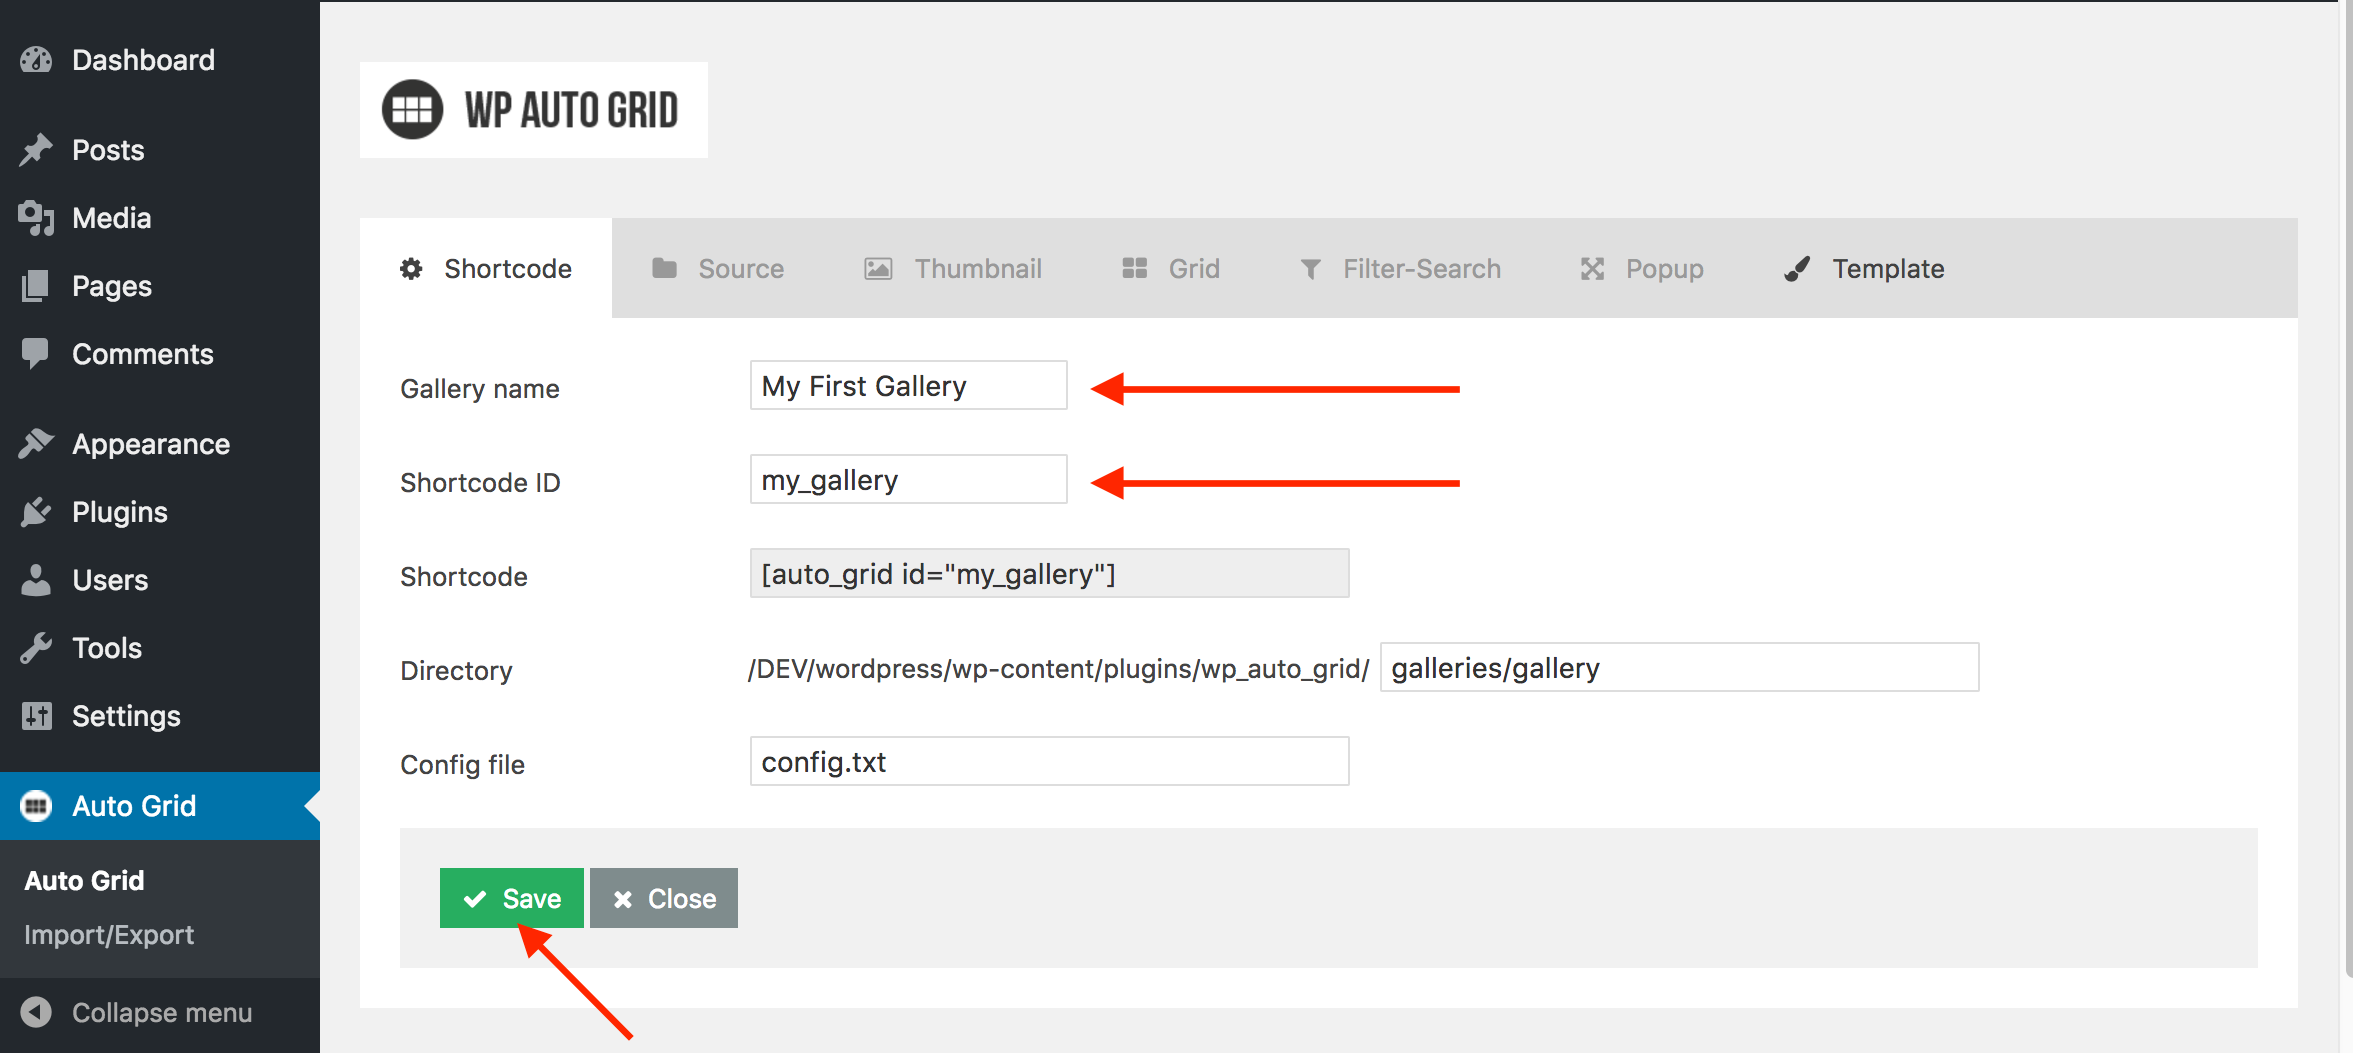Switch to the Template tab
This screenshot has height=1053, width=2353.
pos(1864,268)
